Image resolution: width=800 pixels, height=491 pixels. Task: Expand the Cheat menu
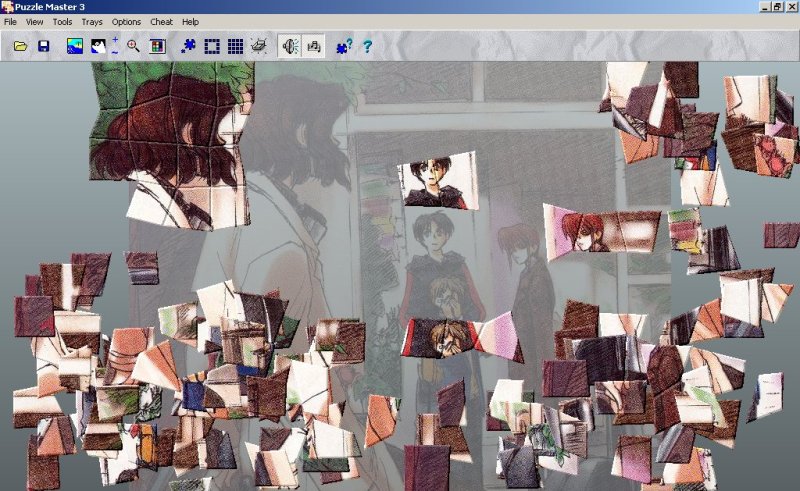(161, 21)
